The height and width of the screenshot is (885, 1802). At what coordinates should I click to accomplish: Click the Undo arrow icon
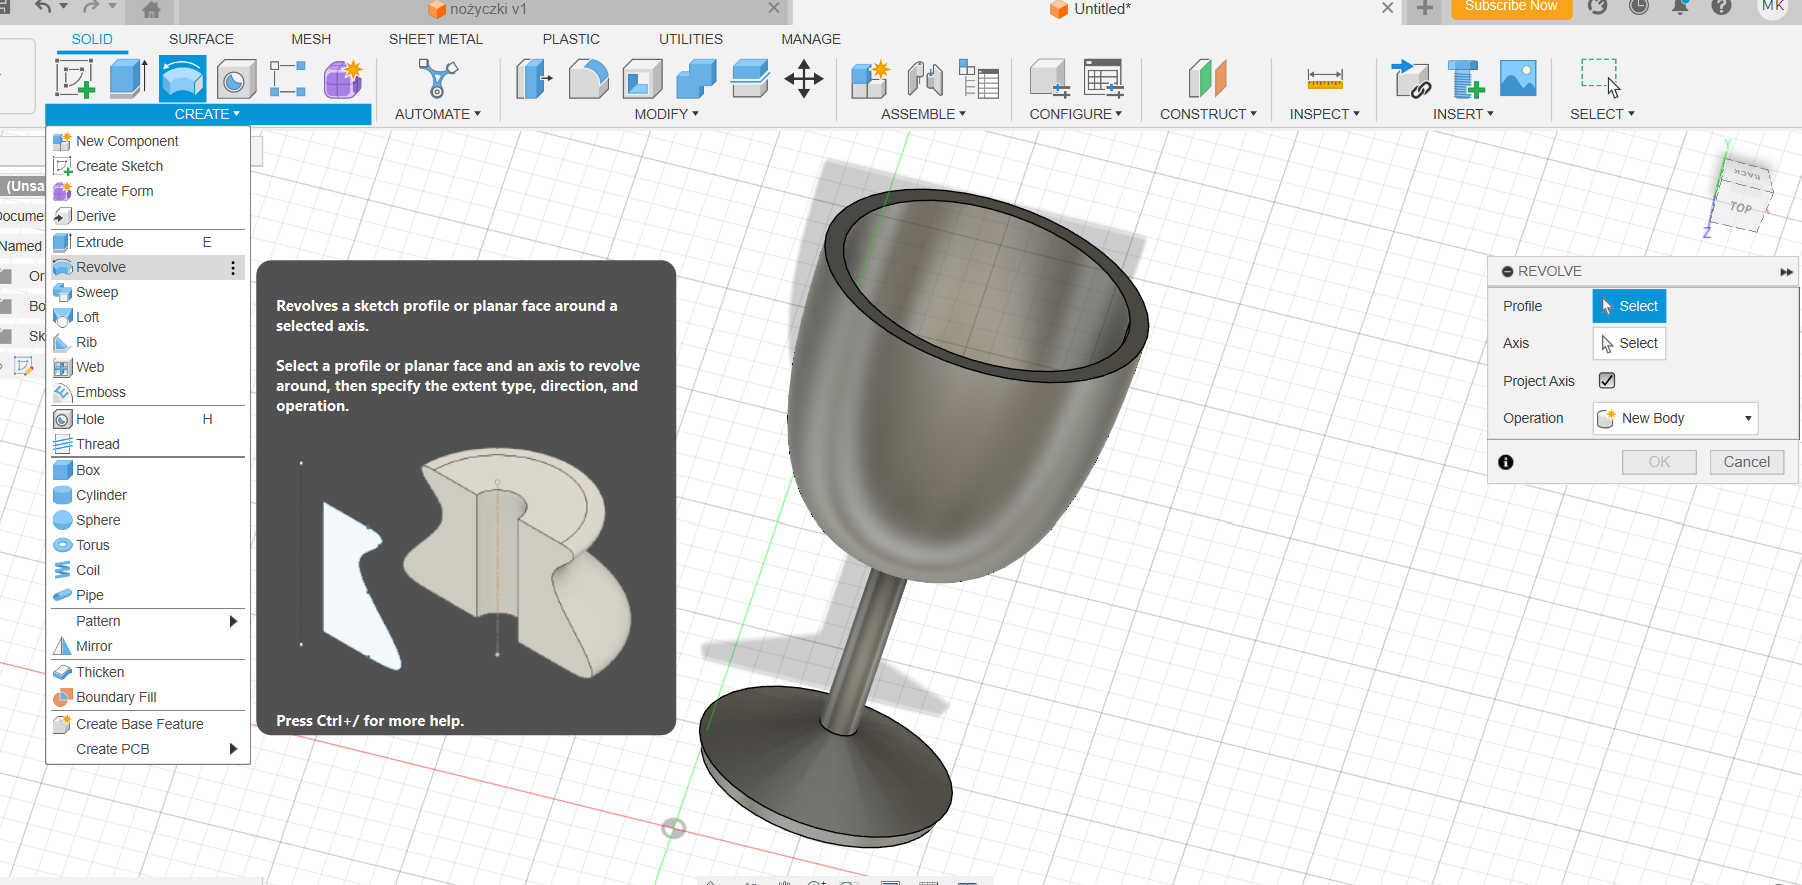(43, 7)
